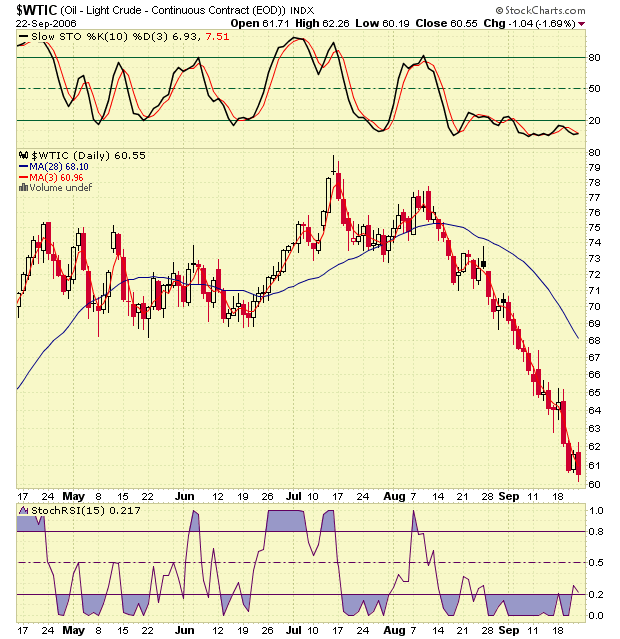Click the Sep label on the price chart's date axis
The width and height of the screenshot is (620, 639).
pyautogui.click(x=509, y=497)
